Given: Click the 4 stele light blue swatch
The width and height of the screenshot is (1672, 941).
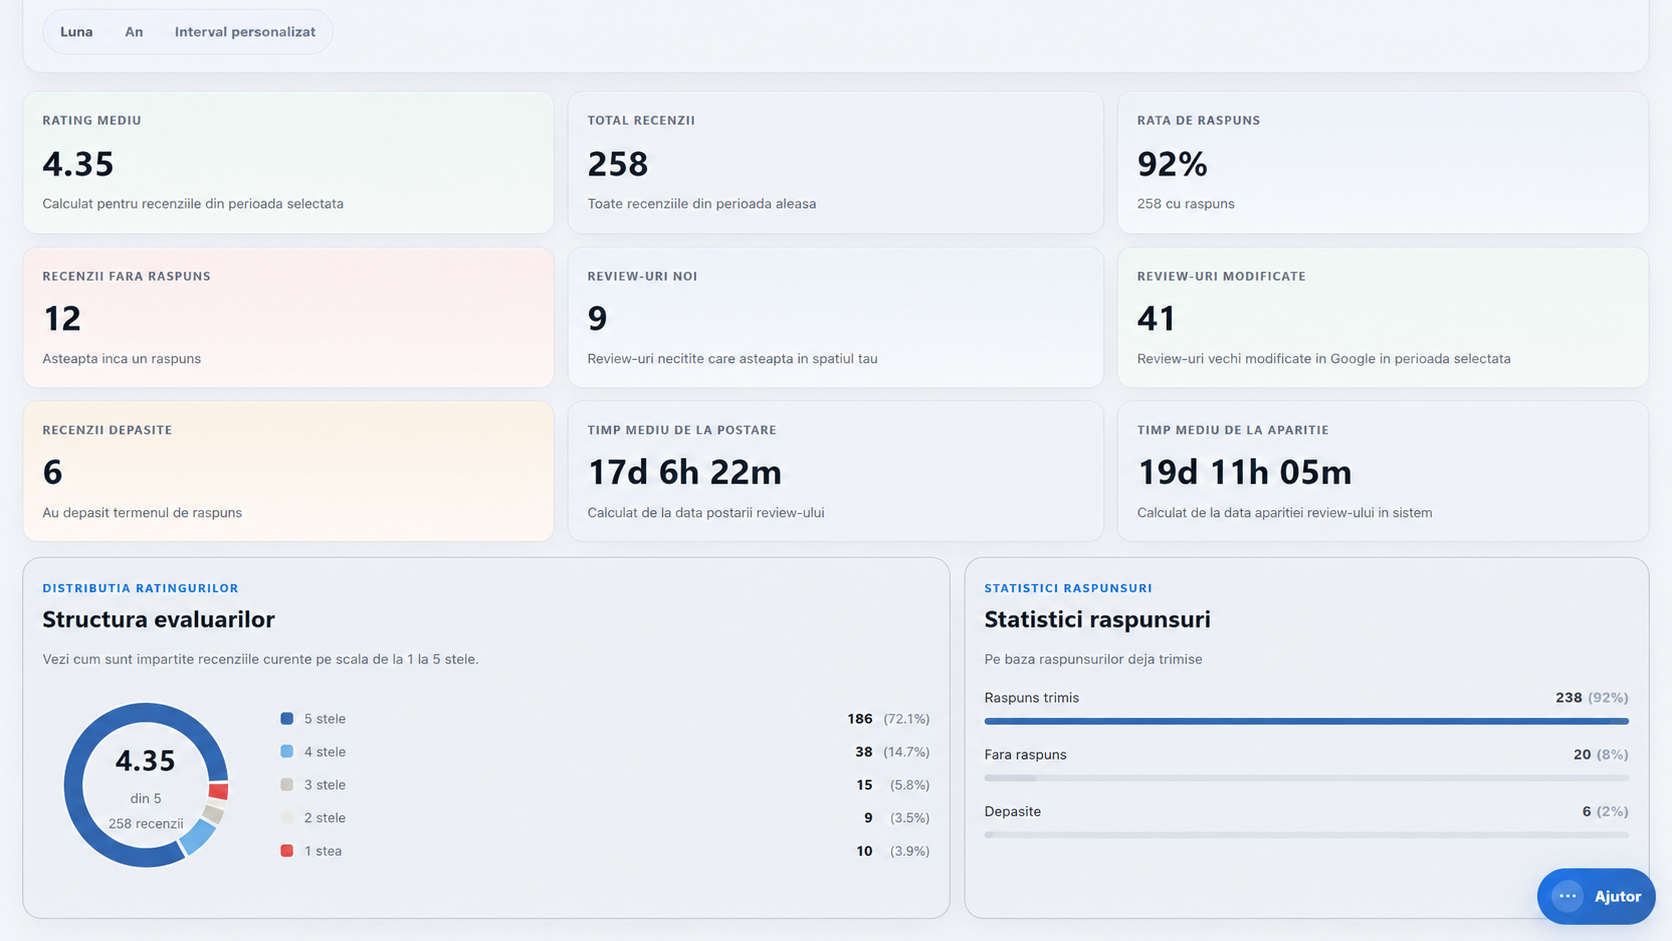Looking at the screenshot, I should point(287,752).
